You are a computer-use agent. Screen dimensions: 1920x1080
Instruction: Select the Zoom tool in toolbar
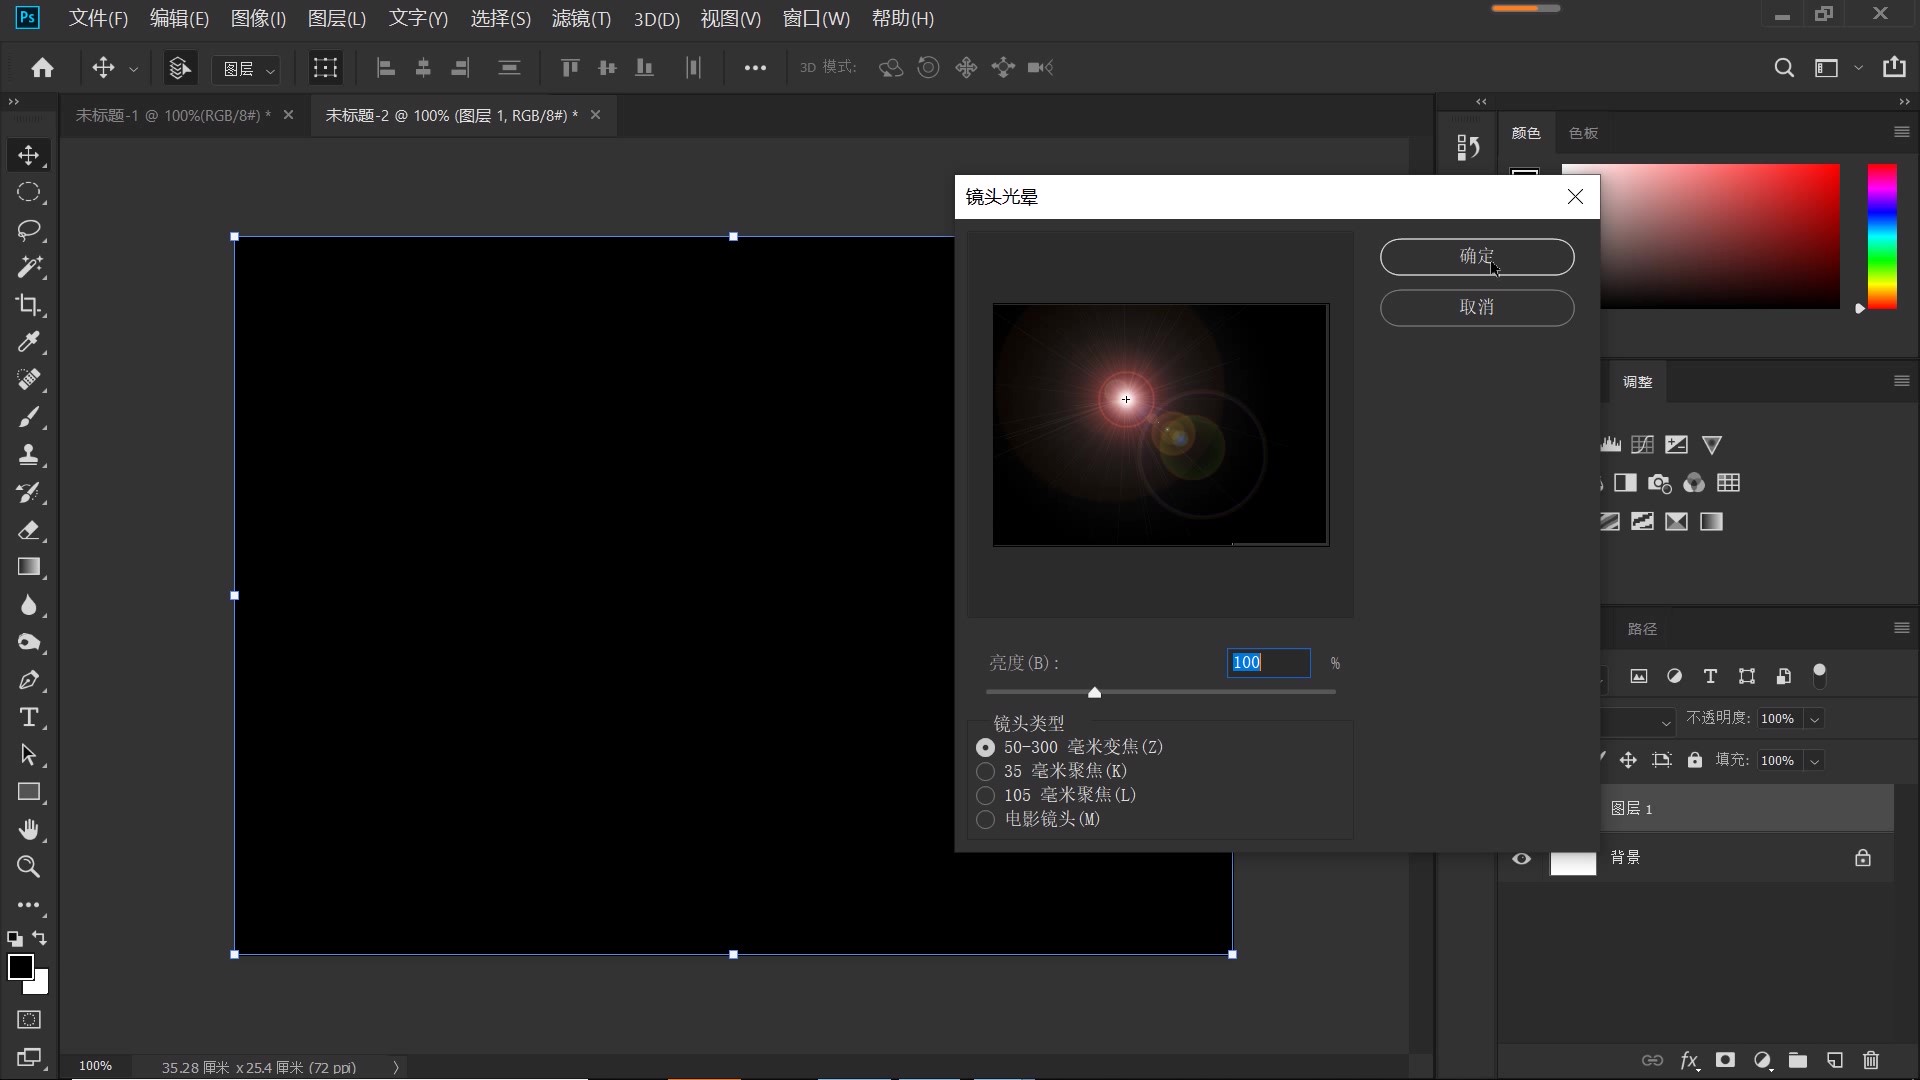coord(28,867)
